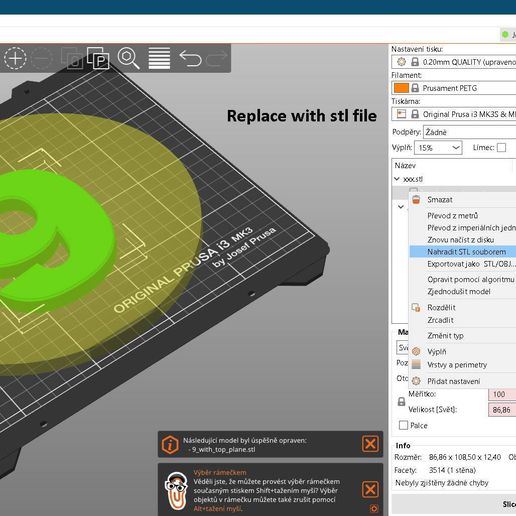Choose Výplň in the context menu
Viewport: 516px width, 516px height.
pos(463,351)
